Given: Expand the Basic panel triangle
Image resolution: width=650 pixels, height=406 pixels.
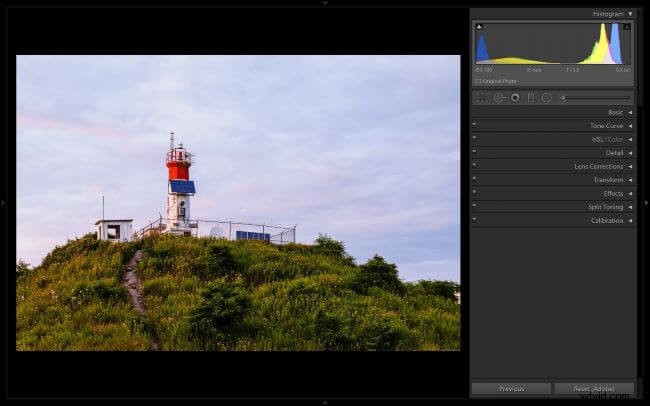Looking at the screenshot, I should pos(630,112).
